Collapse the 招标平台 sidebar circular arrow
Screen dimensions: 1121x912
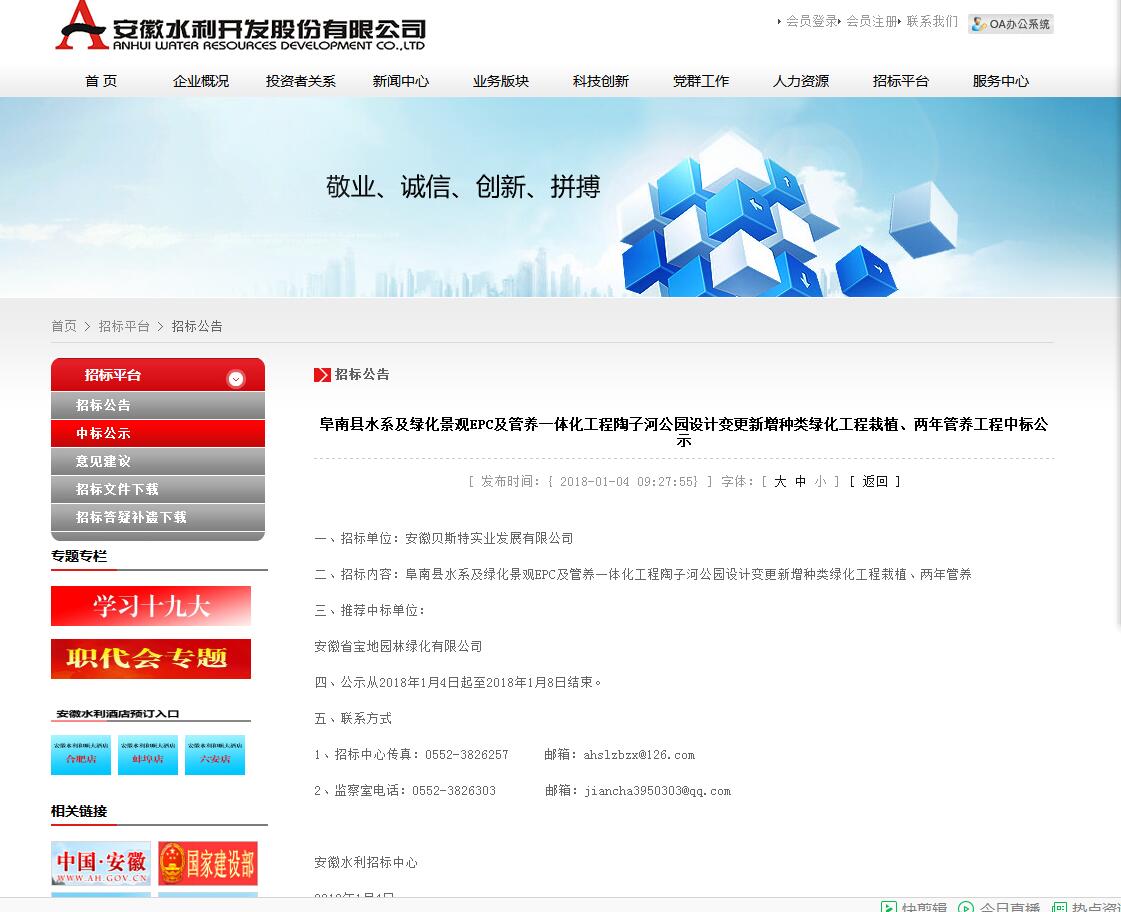pos(236,378)
